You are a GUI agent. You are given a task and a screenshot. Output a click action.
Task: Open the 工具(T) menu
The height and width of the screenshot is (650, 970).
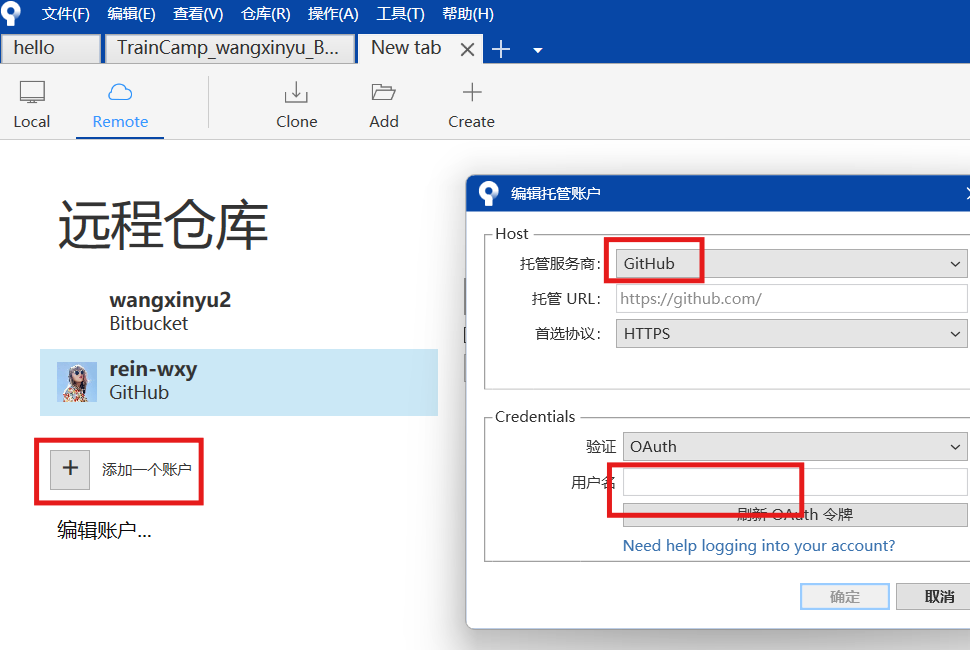coord(400,14)
